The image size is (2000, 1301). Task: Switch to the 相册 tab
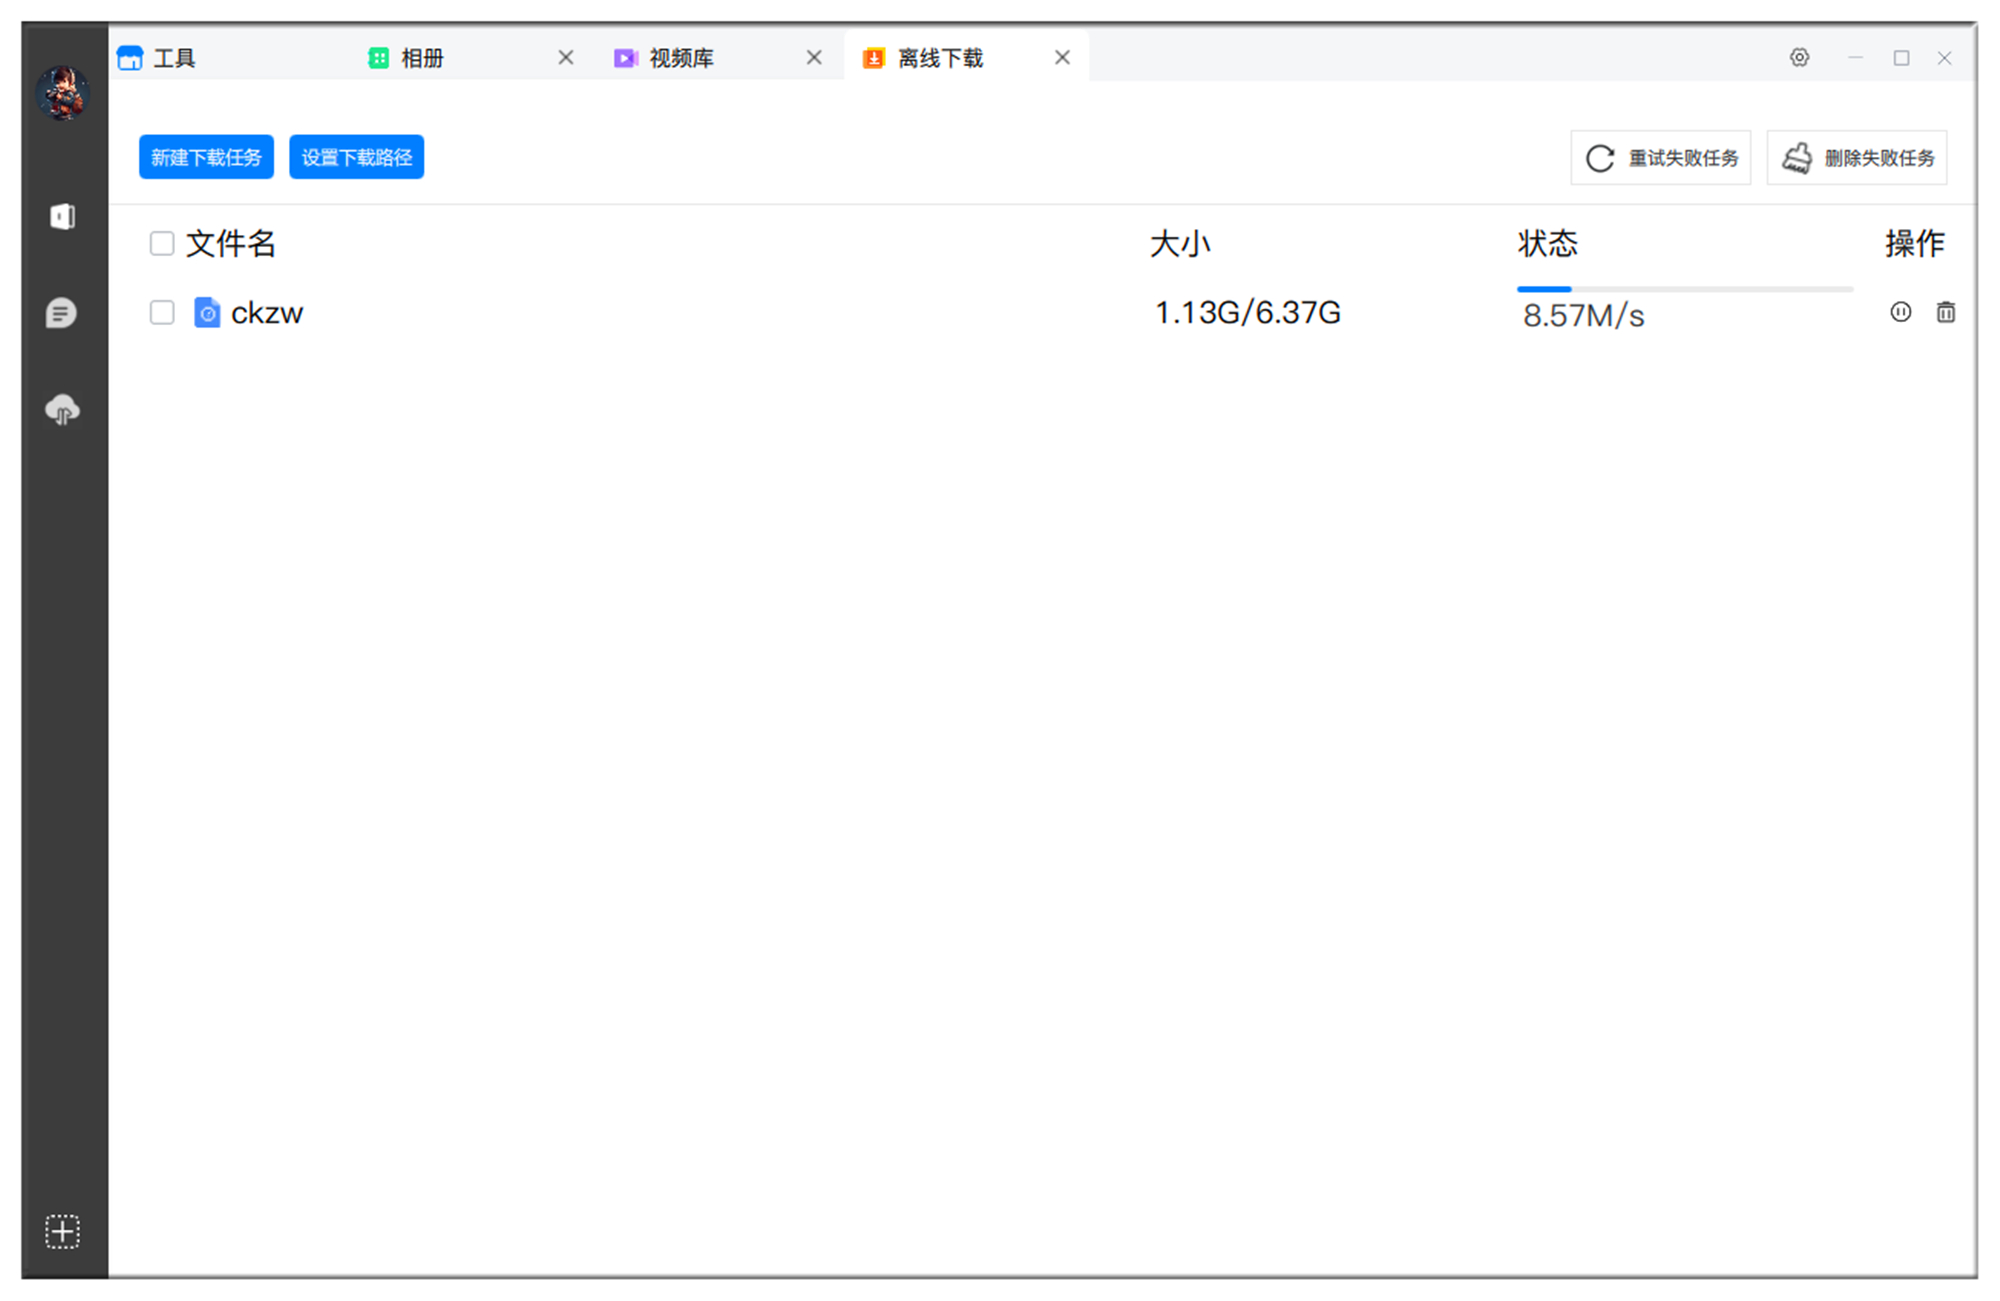coord(421,59)
